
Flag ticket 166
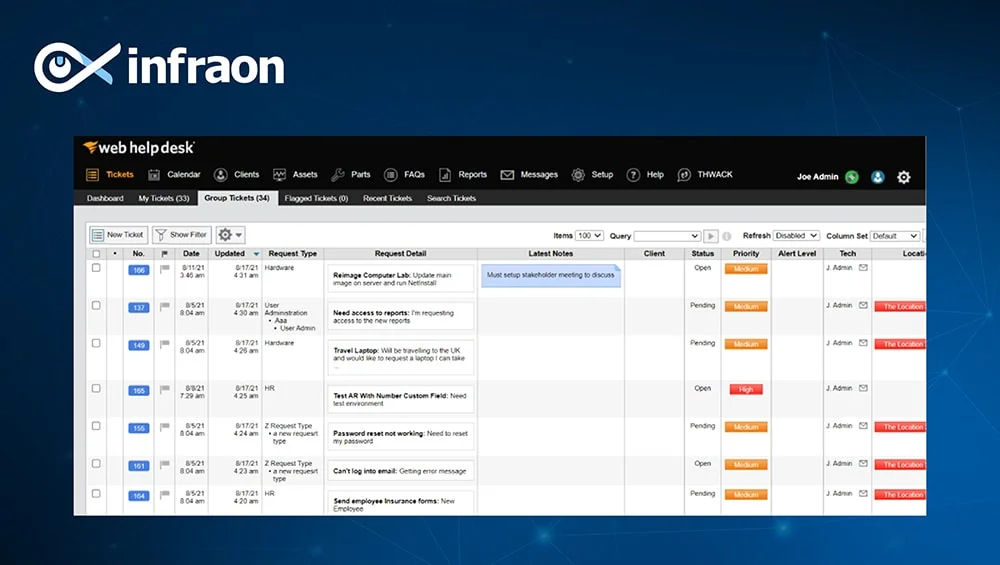[x=165, y=269]
